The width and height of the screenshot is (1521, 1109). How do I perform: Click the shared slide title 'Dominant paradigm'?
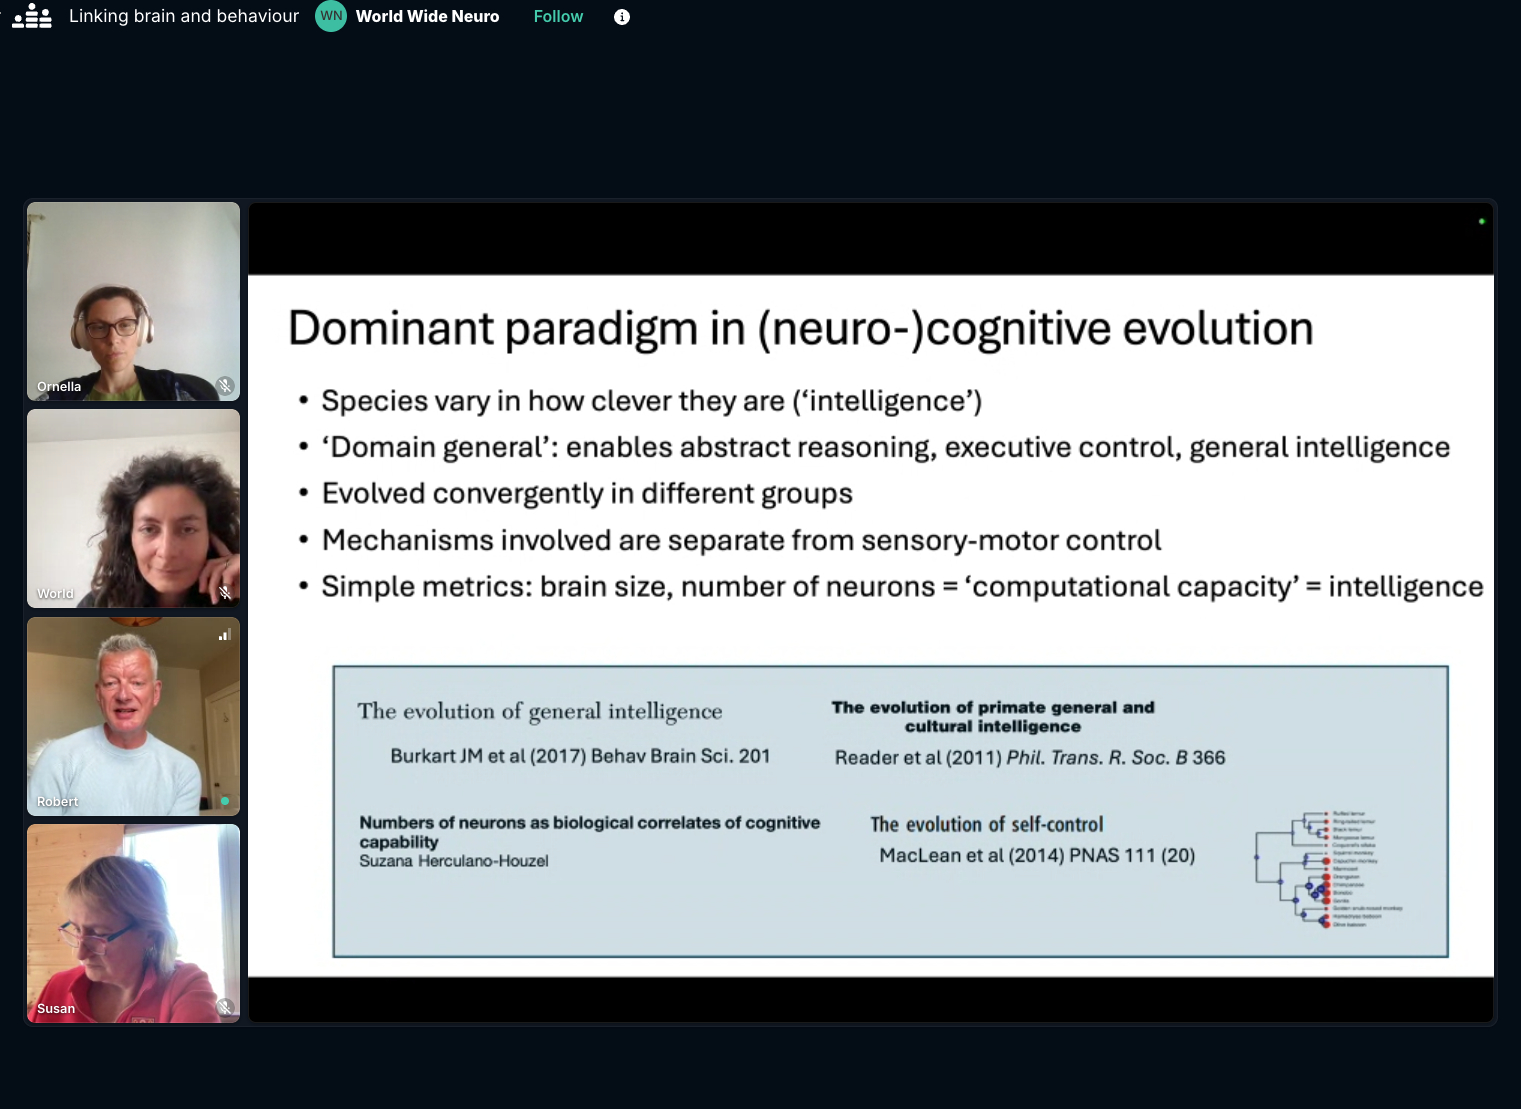point(800,329)
